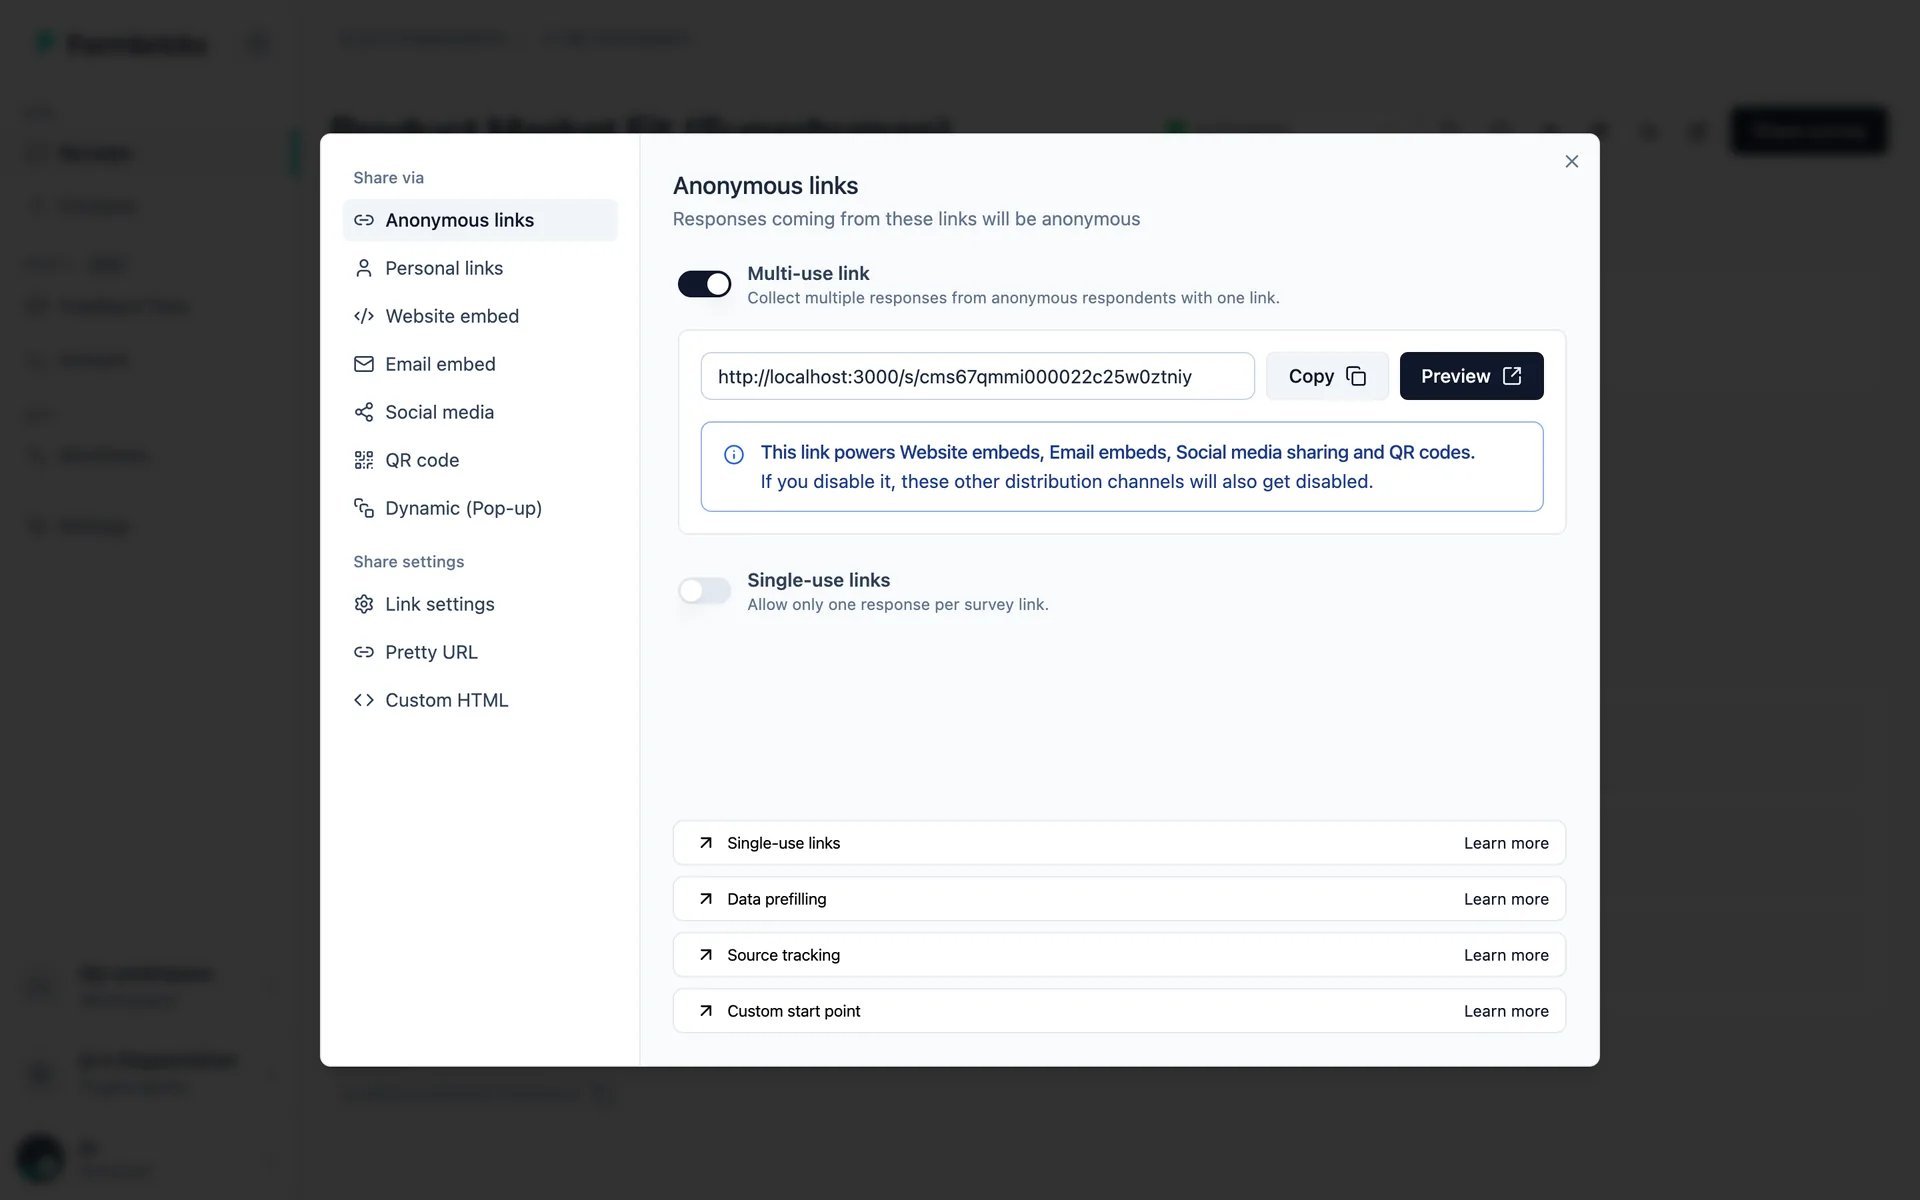Screen dimensions: 1920x1200
Task: Disable the Multi-use link toggle
Action: click(x=705, y=284)
